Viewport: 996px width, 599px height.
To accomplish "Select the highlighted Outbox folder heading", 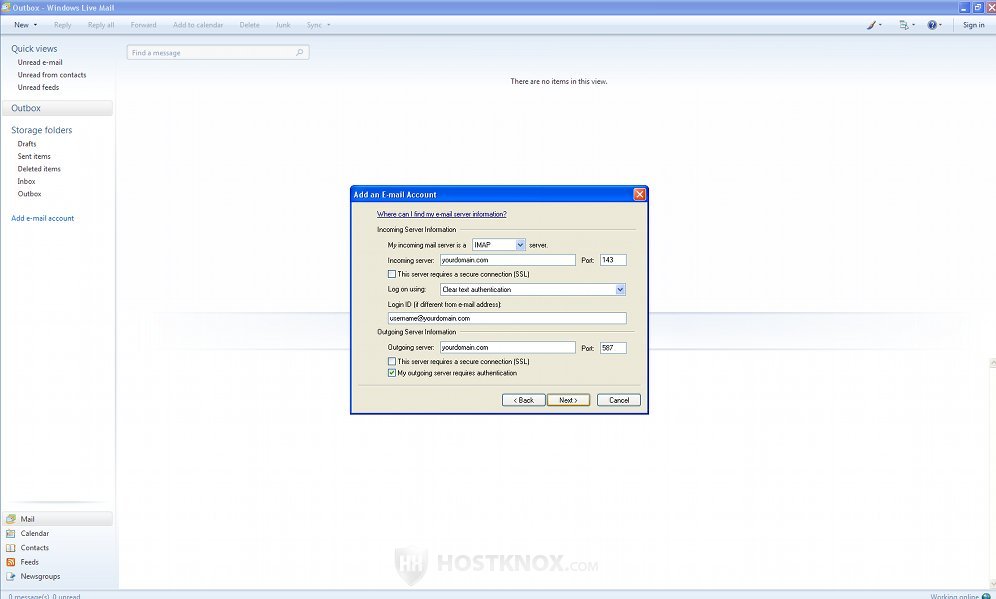I will click(x=57, y=108).
